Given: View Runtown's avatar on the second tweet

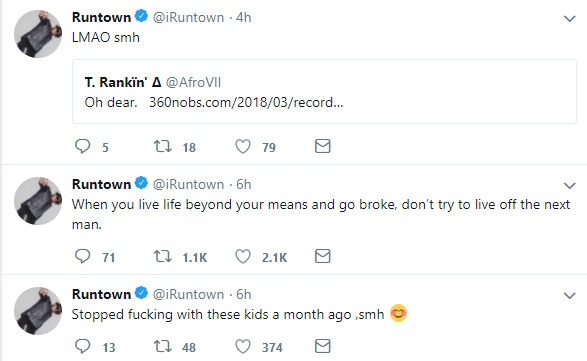Looking at the screenshot, I should point(38,201).
